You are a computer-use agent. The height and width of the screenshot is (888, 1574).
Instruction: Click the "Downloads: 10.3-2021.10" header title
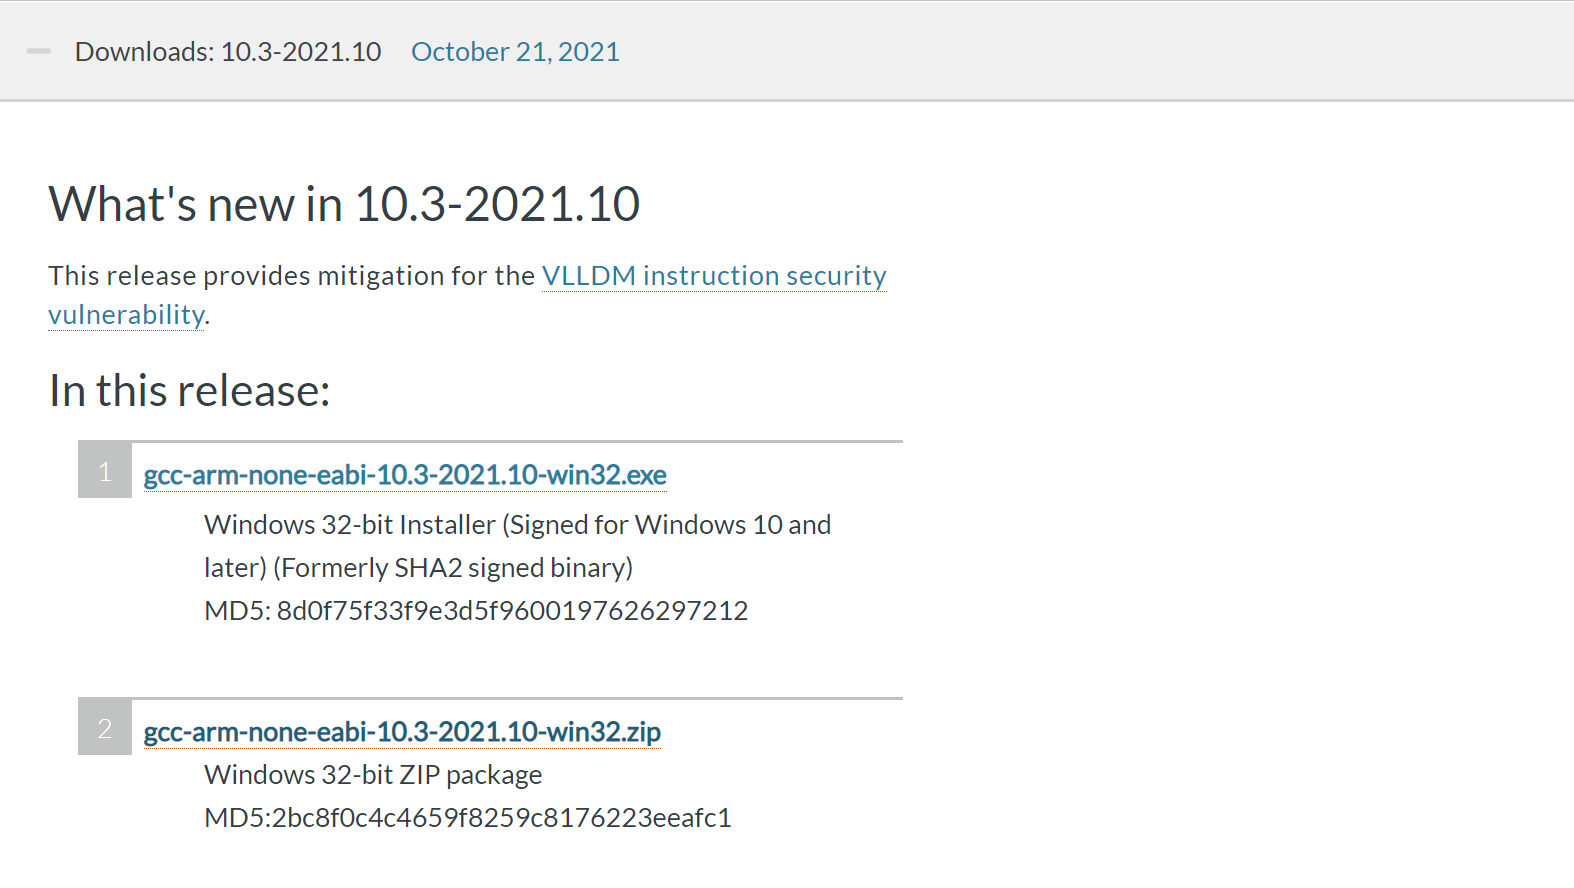pos(228,52)
